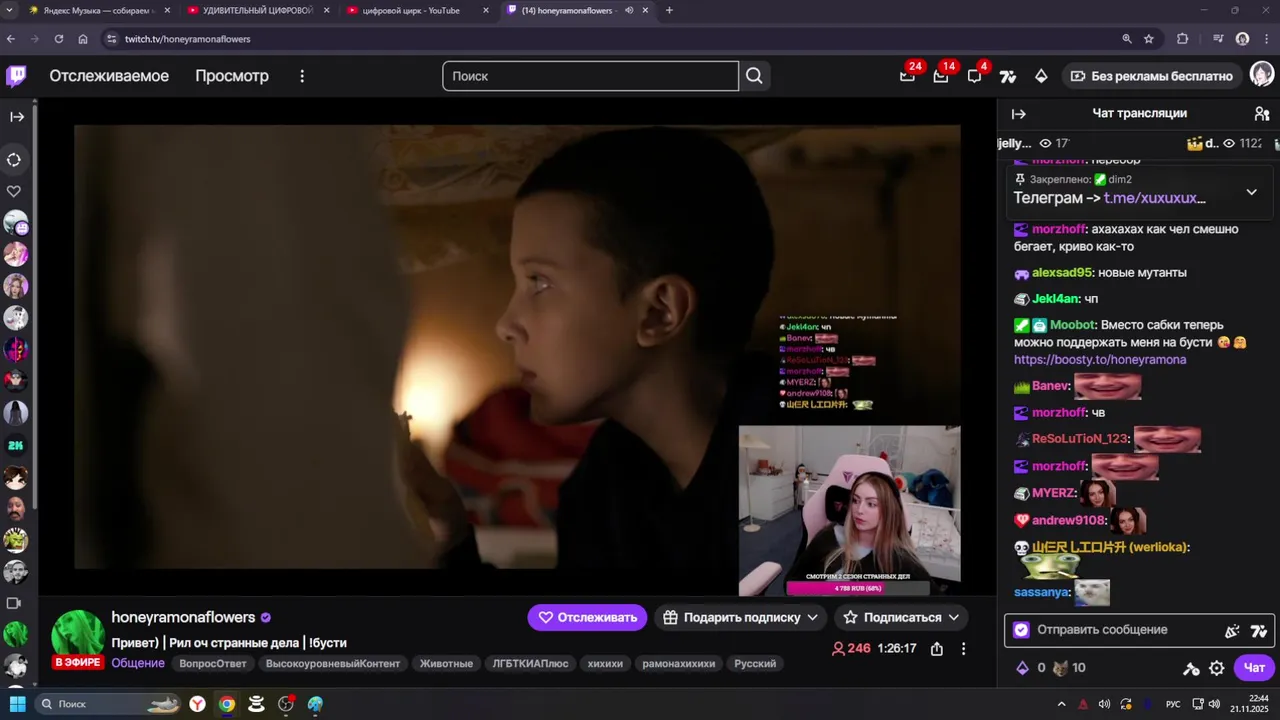Expand the pinned Telegram message chevron
1280x720 pixels.
point(1251,192)
